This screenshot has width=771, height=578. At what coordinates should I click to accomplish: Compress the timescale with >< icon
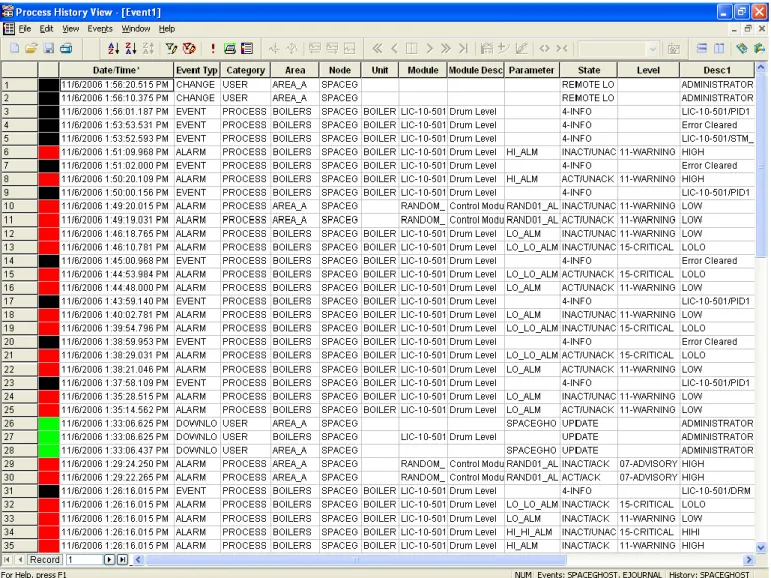[x=562, y=48]
